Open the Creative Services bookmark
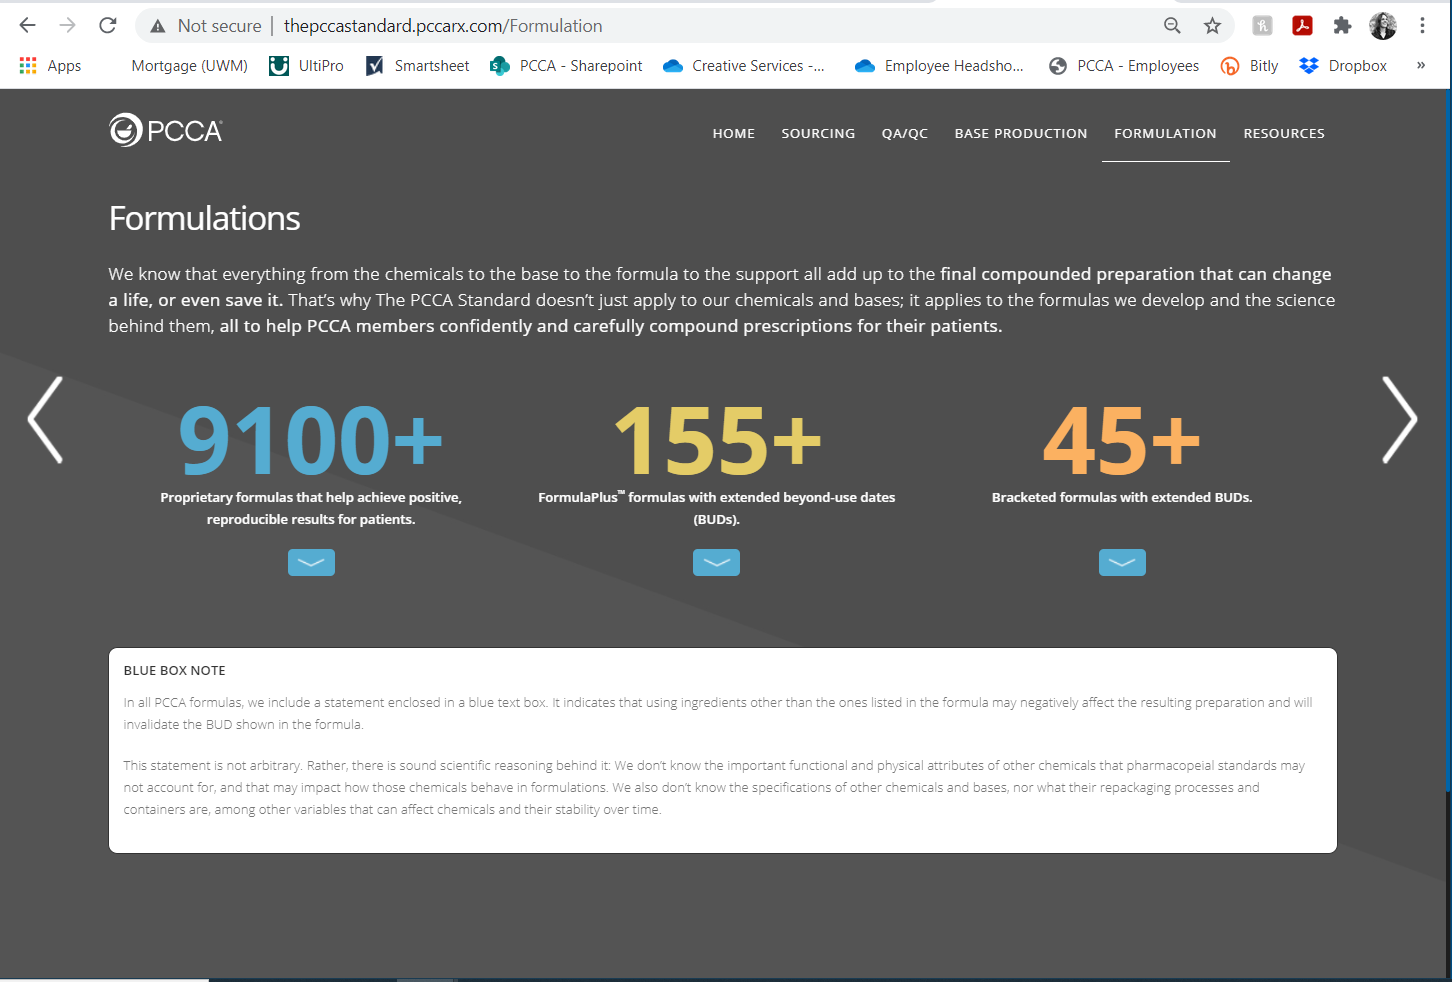 pos(744,66)
